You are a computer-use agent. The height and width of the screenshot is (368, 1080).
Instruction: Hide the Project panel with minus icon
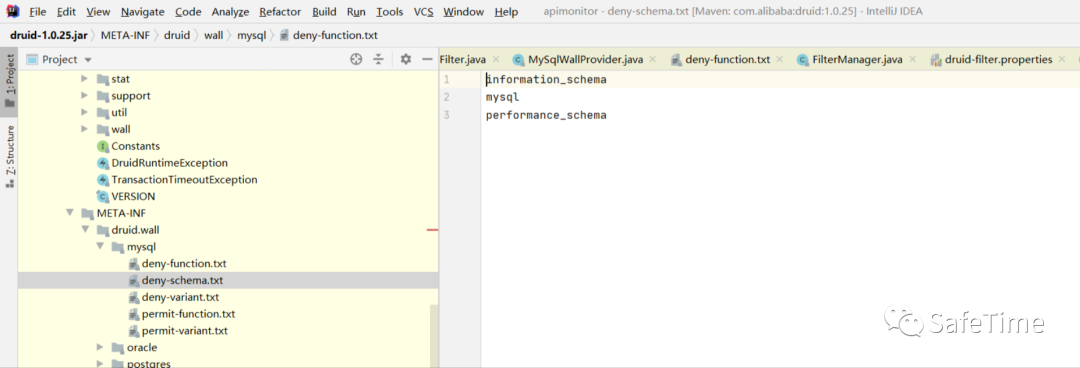pyautogui.click(x=427, y=59)
